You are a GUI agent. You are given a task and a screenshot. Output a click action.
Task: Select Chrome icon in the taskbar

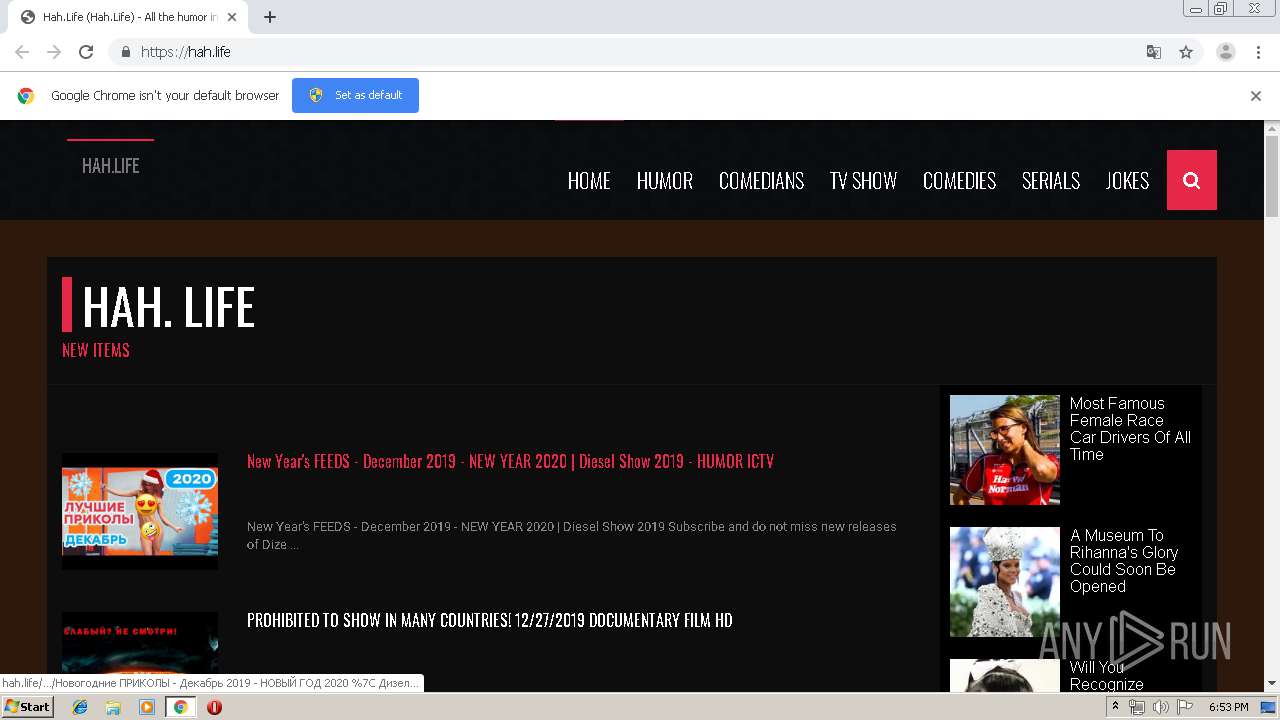click(180, 707)
